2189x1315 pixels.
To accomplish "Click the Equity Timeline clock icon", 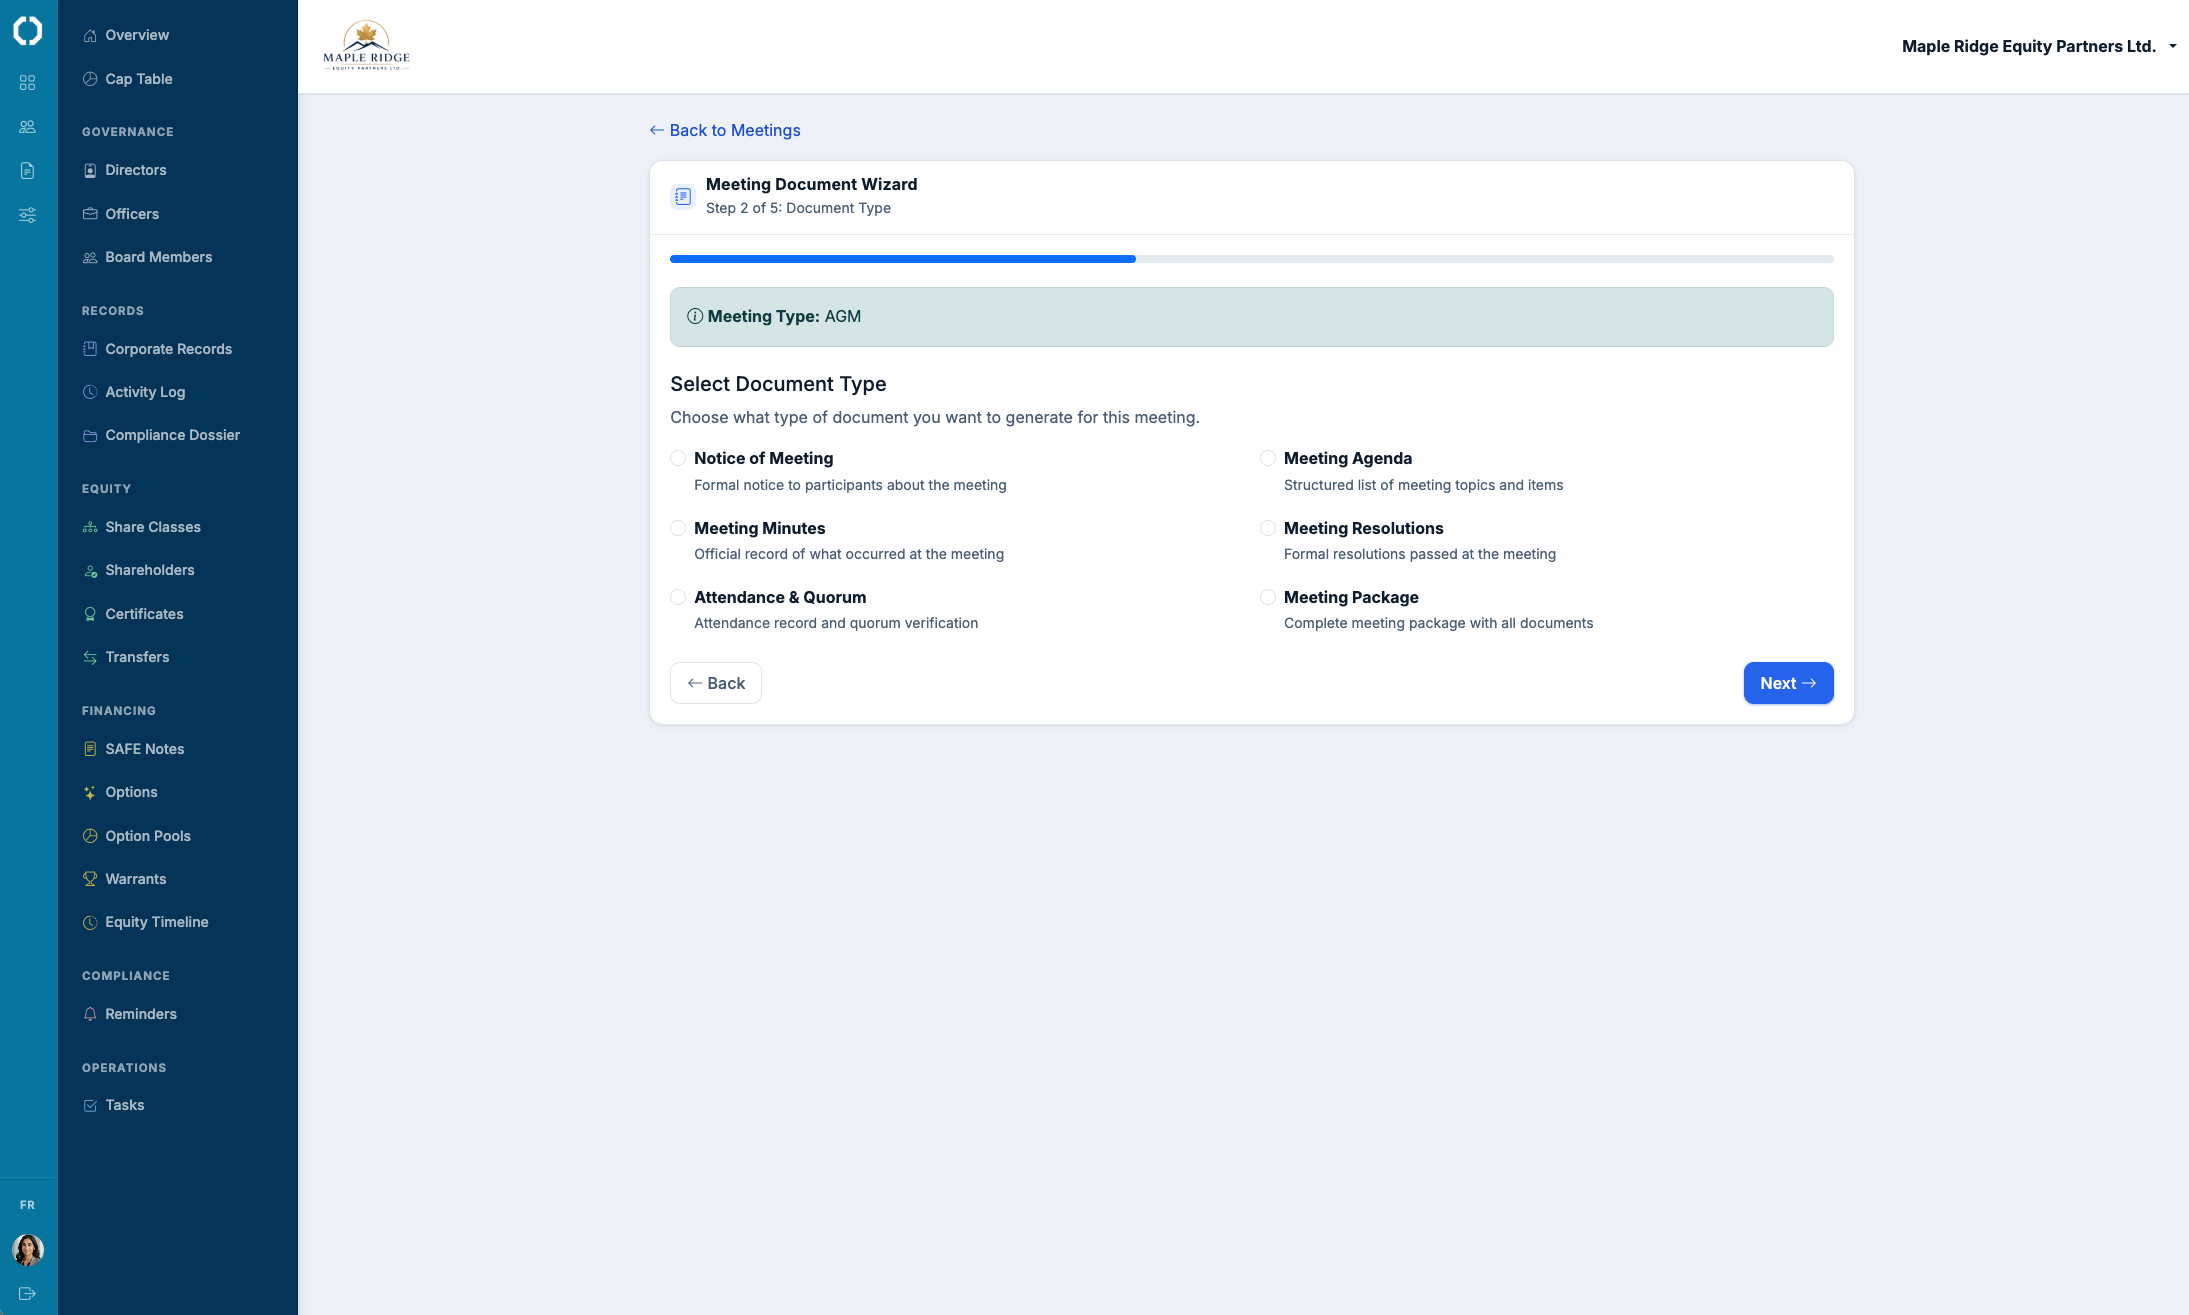I will coord(90,922).
